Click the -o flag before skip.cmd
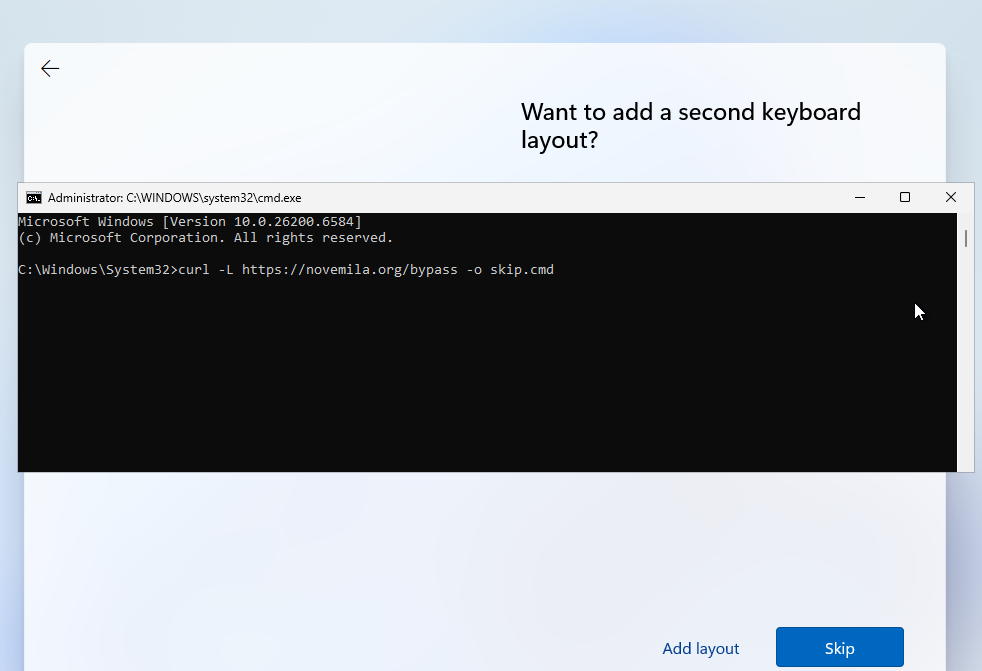The height and width of the screenshot is (671, 982). coord(473,270)
